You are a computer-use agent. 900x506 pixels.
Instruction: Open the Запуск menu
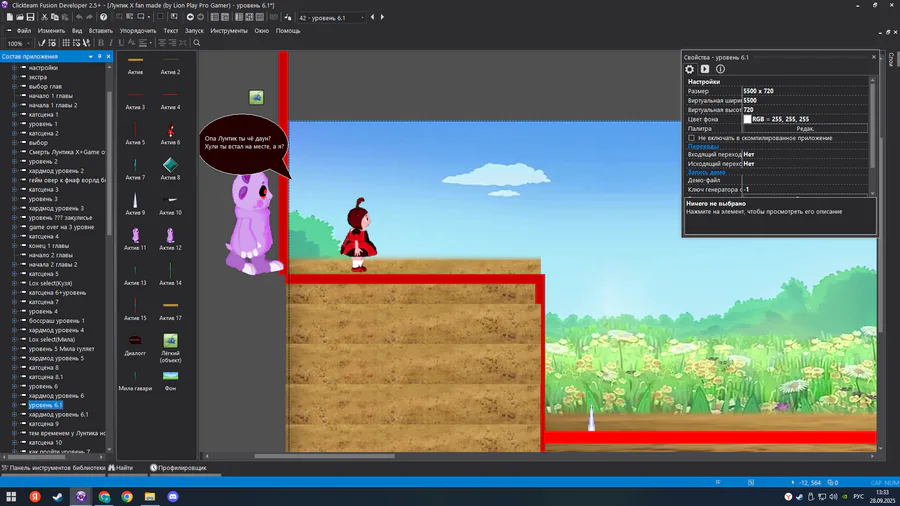(x=194, y=31)
